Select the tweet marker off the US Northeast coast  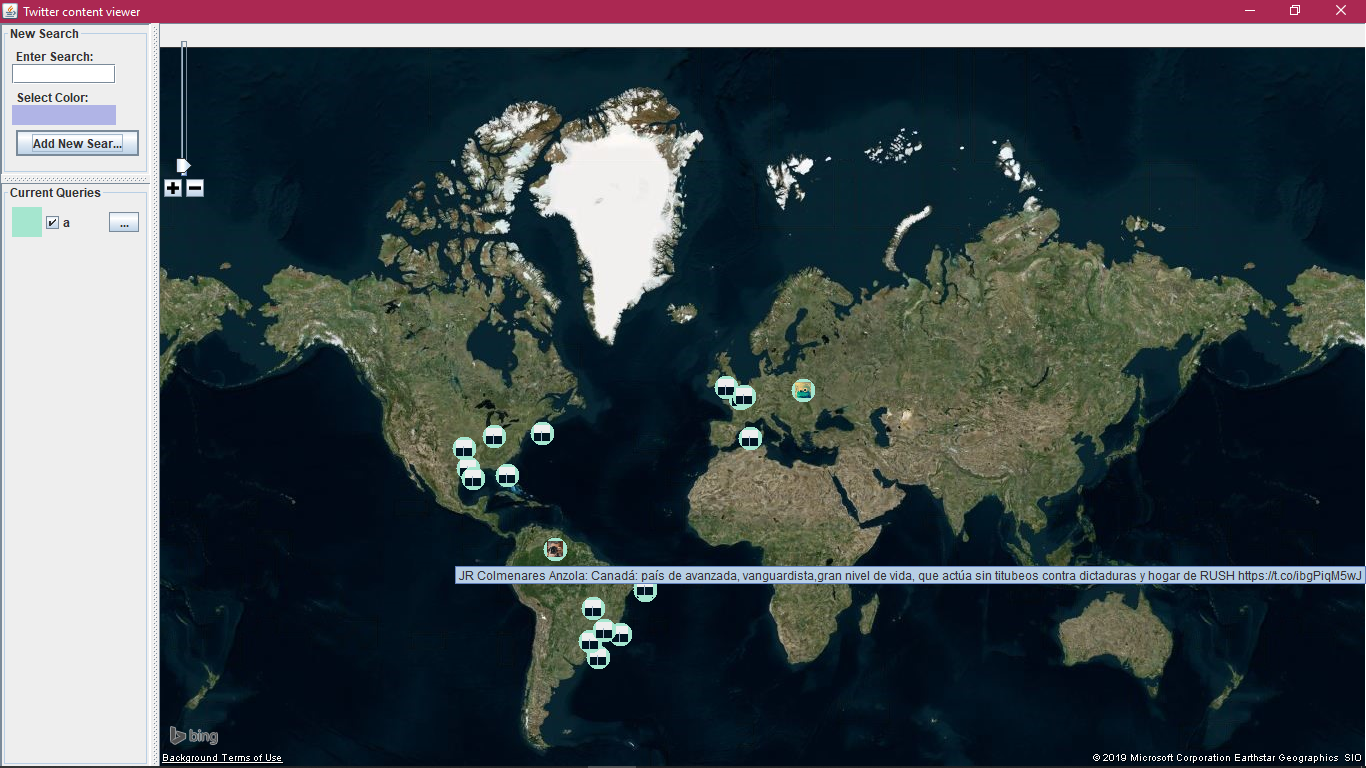coord(542,433)
